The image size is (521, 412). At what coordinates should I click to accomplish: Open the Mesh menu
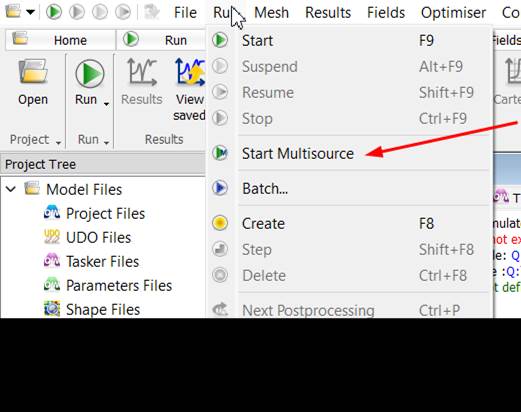pos(271,13)
